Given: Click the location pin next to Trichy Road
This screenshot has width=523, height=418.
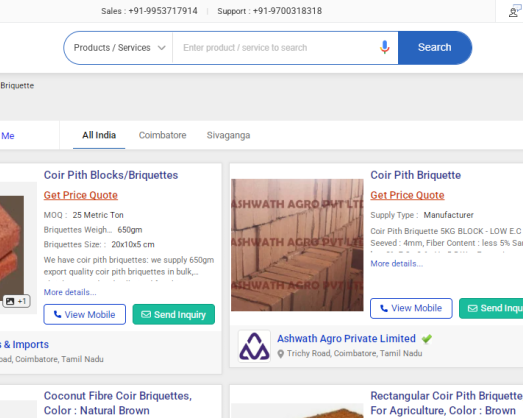Looking at the screenshot, I should point(281,354).
